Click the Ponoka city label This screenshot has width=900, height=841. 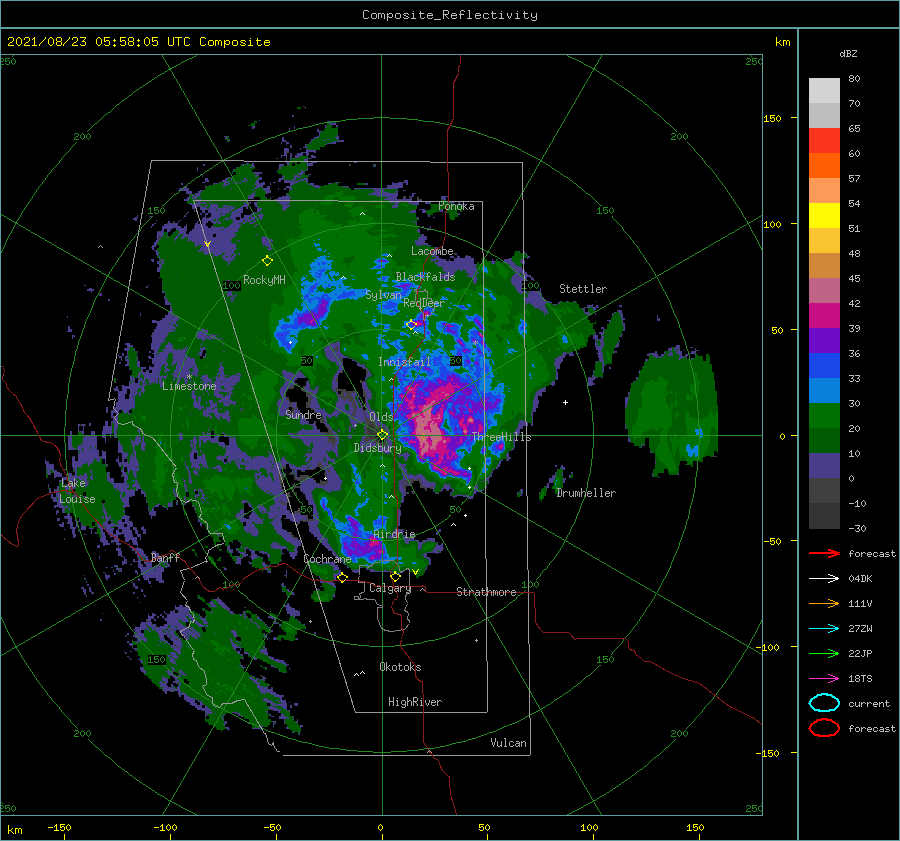tap(456, 206)
